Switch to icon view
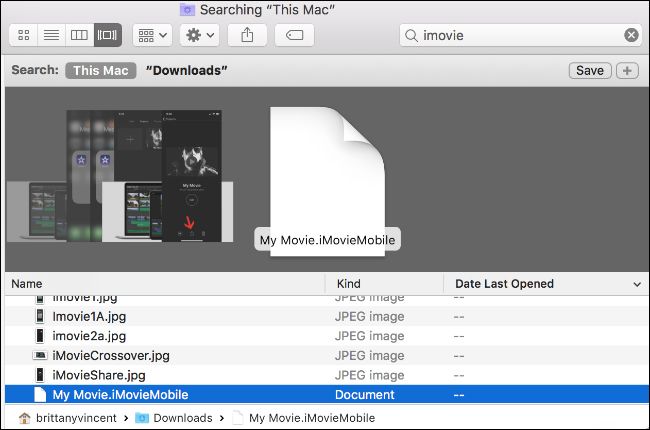The height and width of the screenshot is (430, 650). [24, 35]
